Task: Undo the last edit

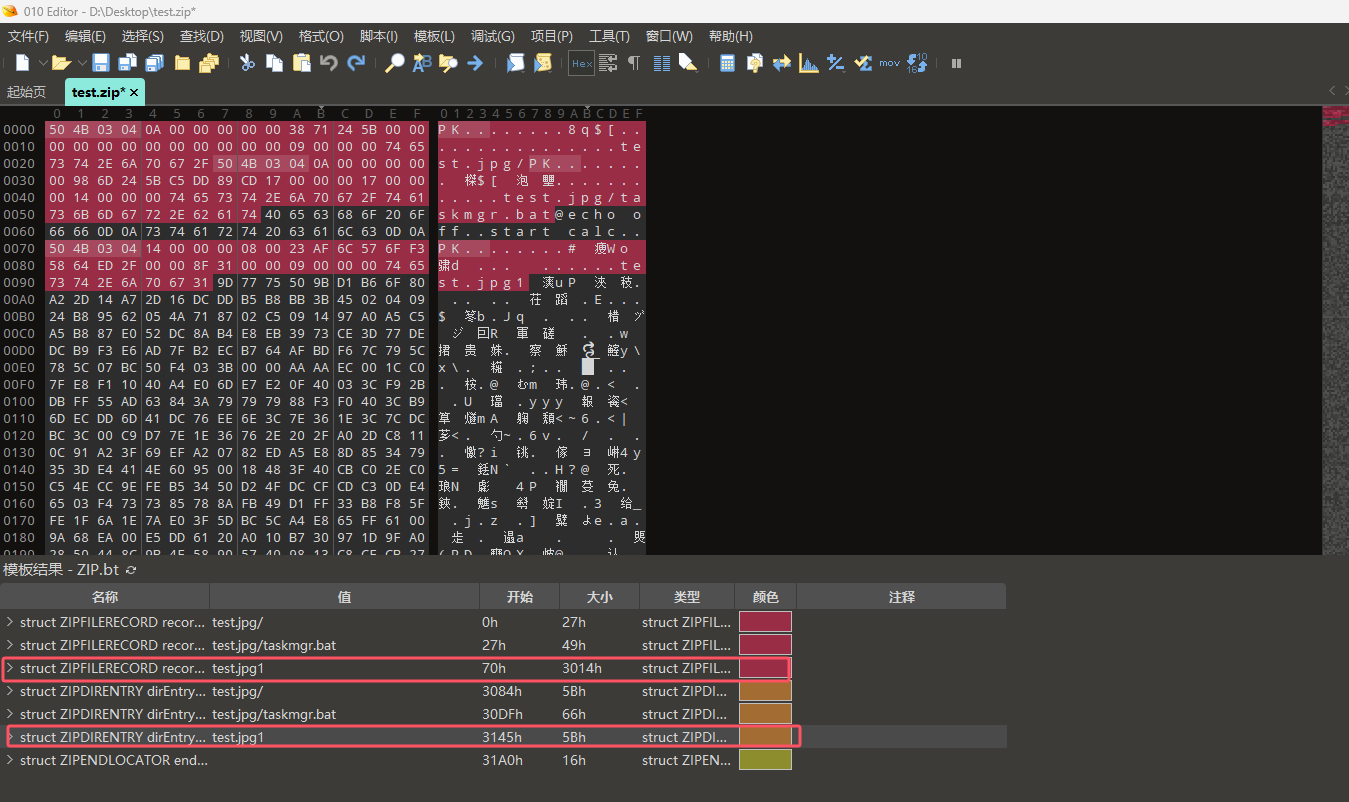Action: 329,63
